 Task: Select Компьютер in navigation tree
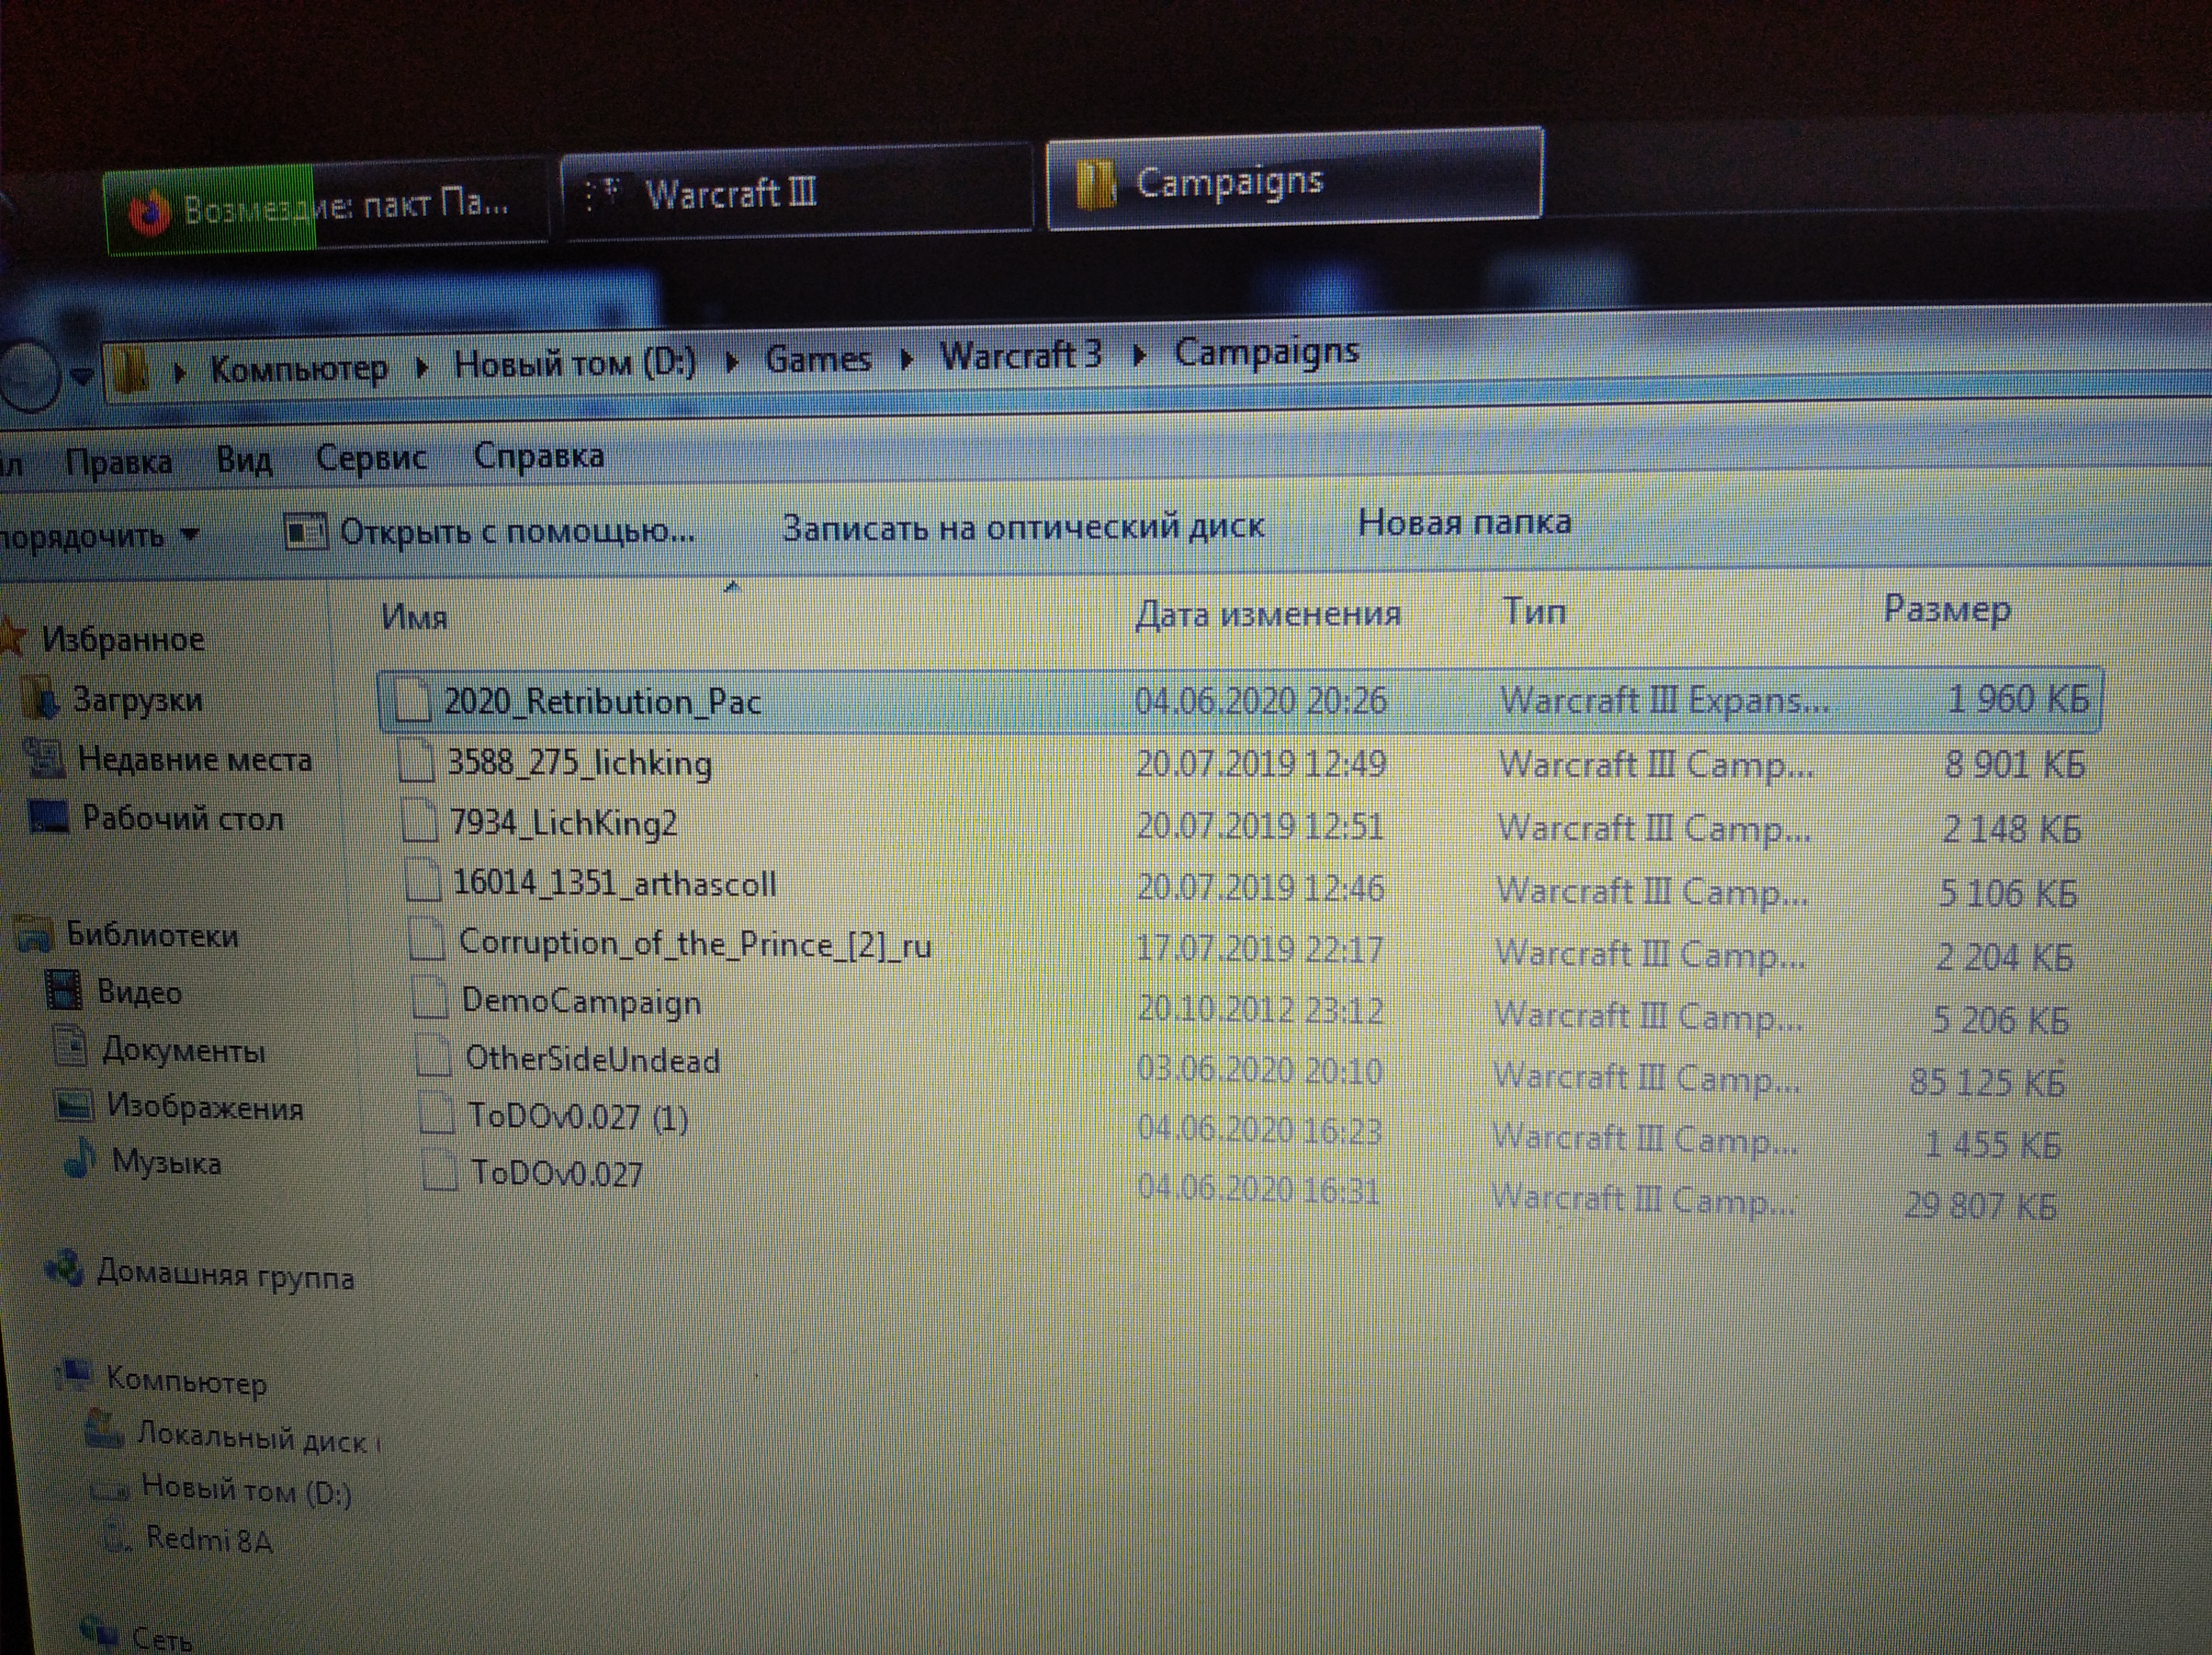click(186, 1382)
